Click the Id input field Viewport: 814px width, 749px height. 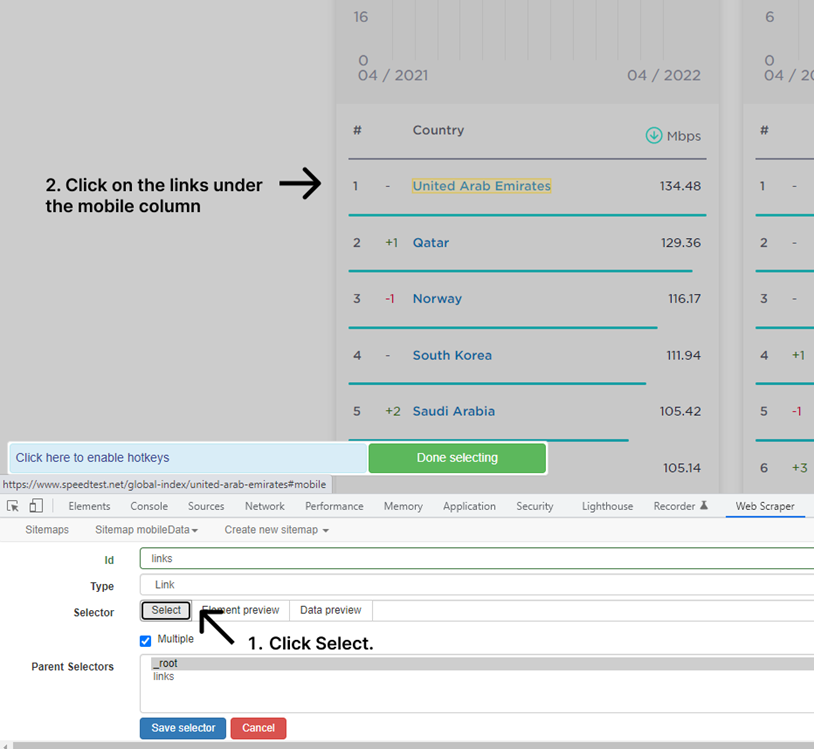(477, 559)
